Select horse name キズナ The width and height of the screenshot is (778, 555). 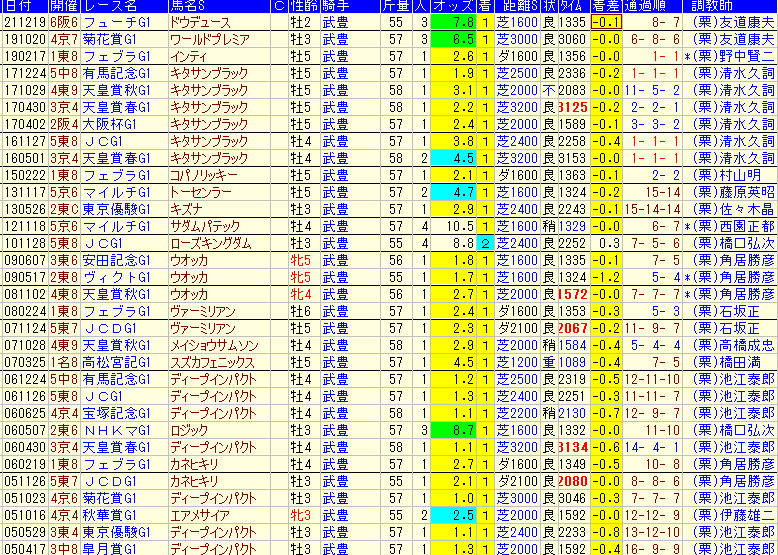tap(186, 209)
